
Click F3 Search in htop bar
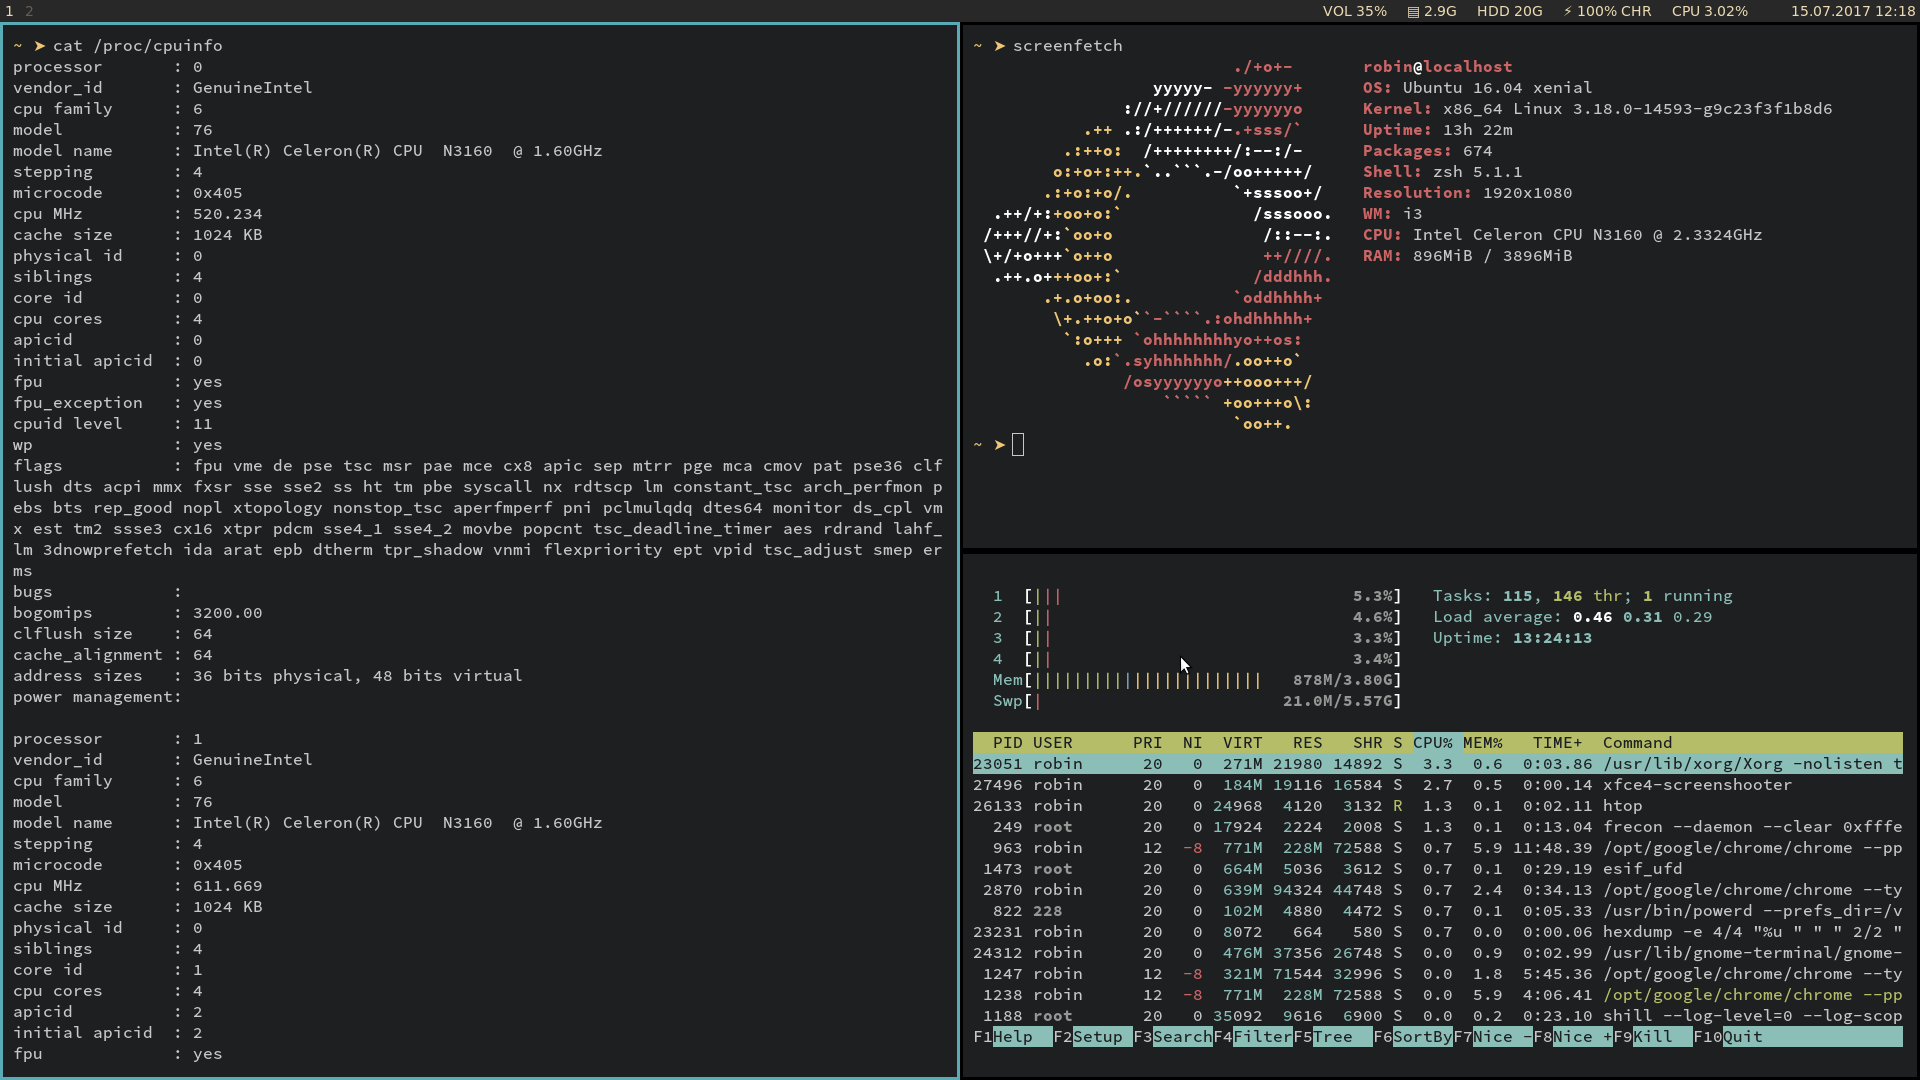click(1182, 1037)
